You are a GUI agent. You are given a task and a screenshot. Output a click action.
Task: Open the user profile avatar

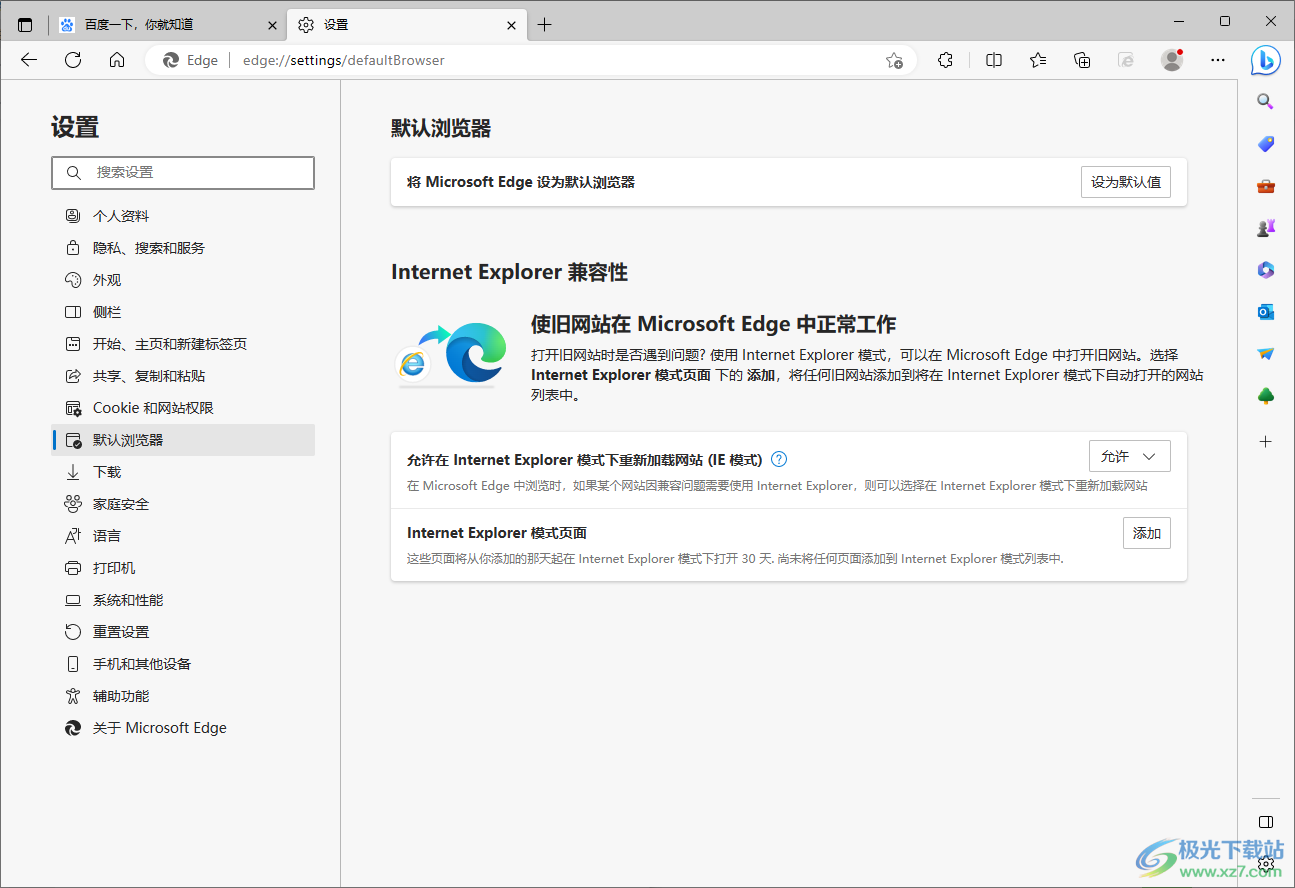1172,60
